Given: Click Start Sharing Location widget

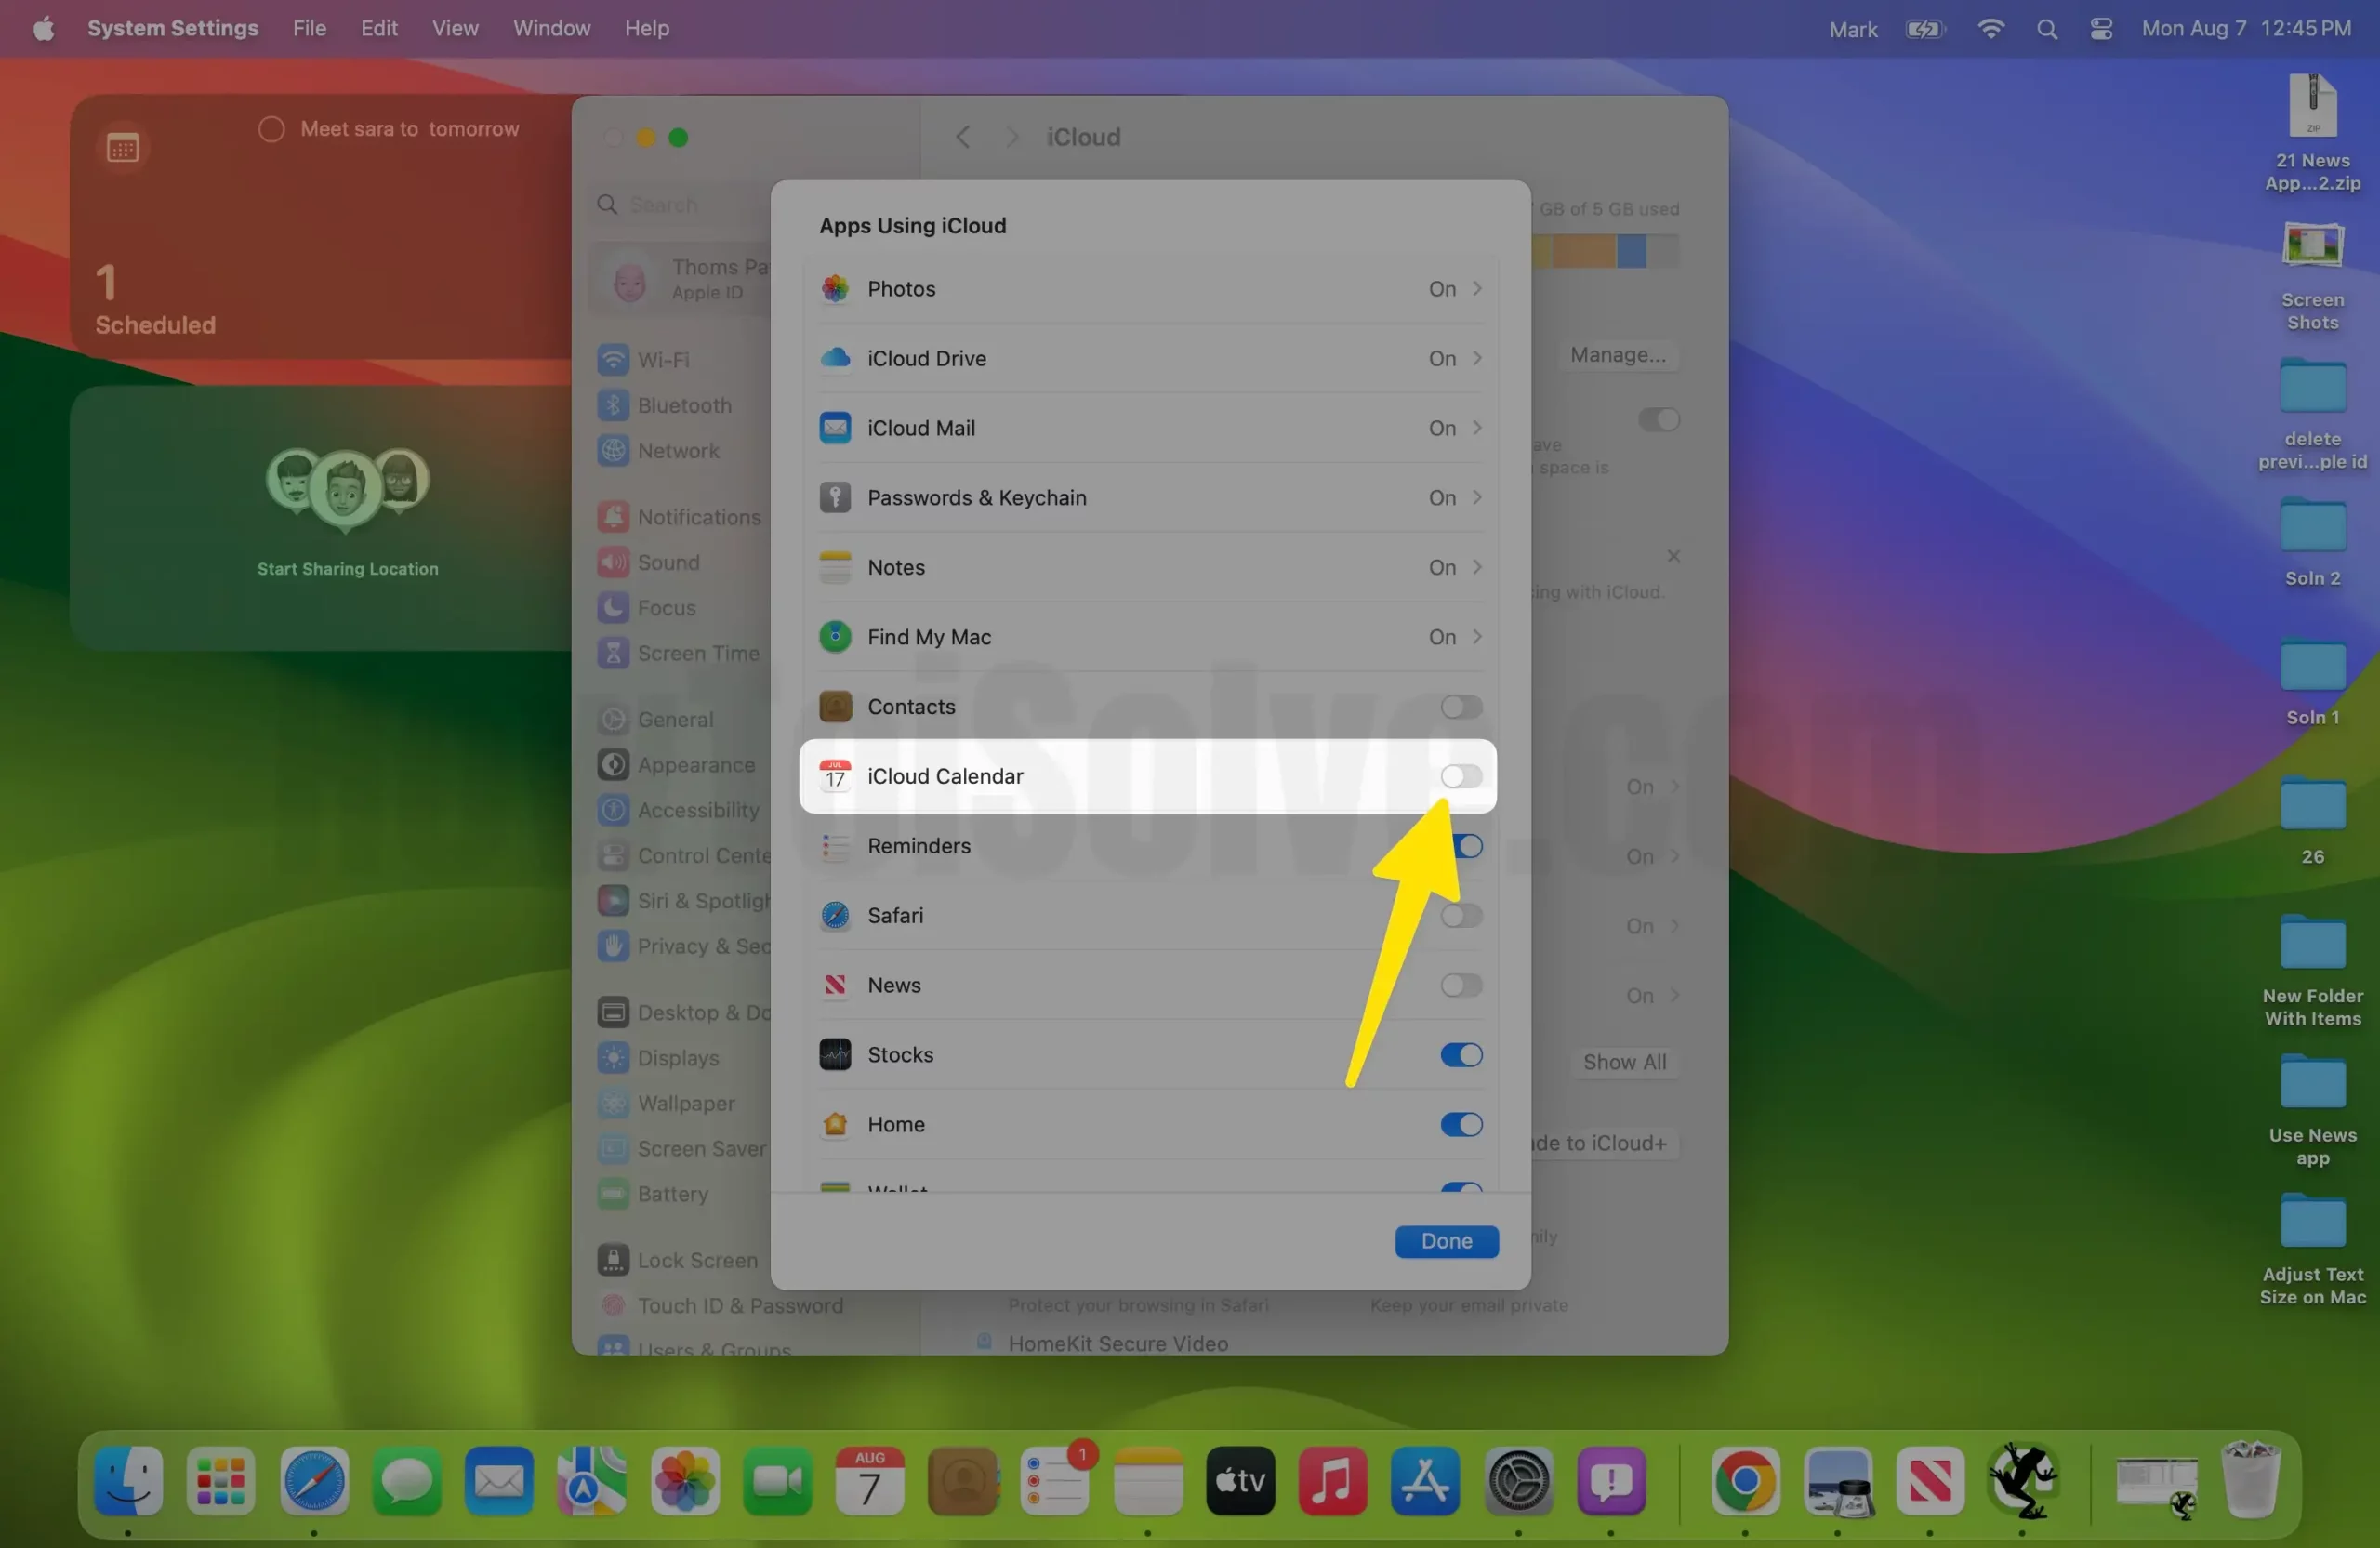Looking at the screenshot, I should coord(347,569).
